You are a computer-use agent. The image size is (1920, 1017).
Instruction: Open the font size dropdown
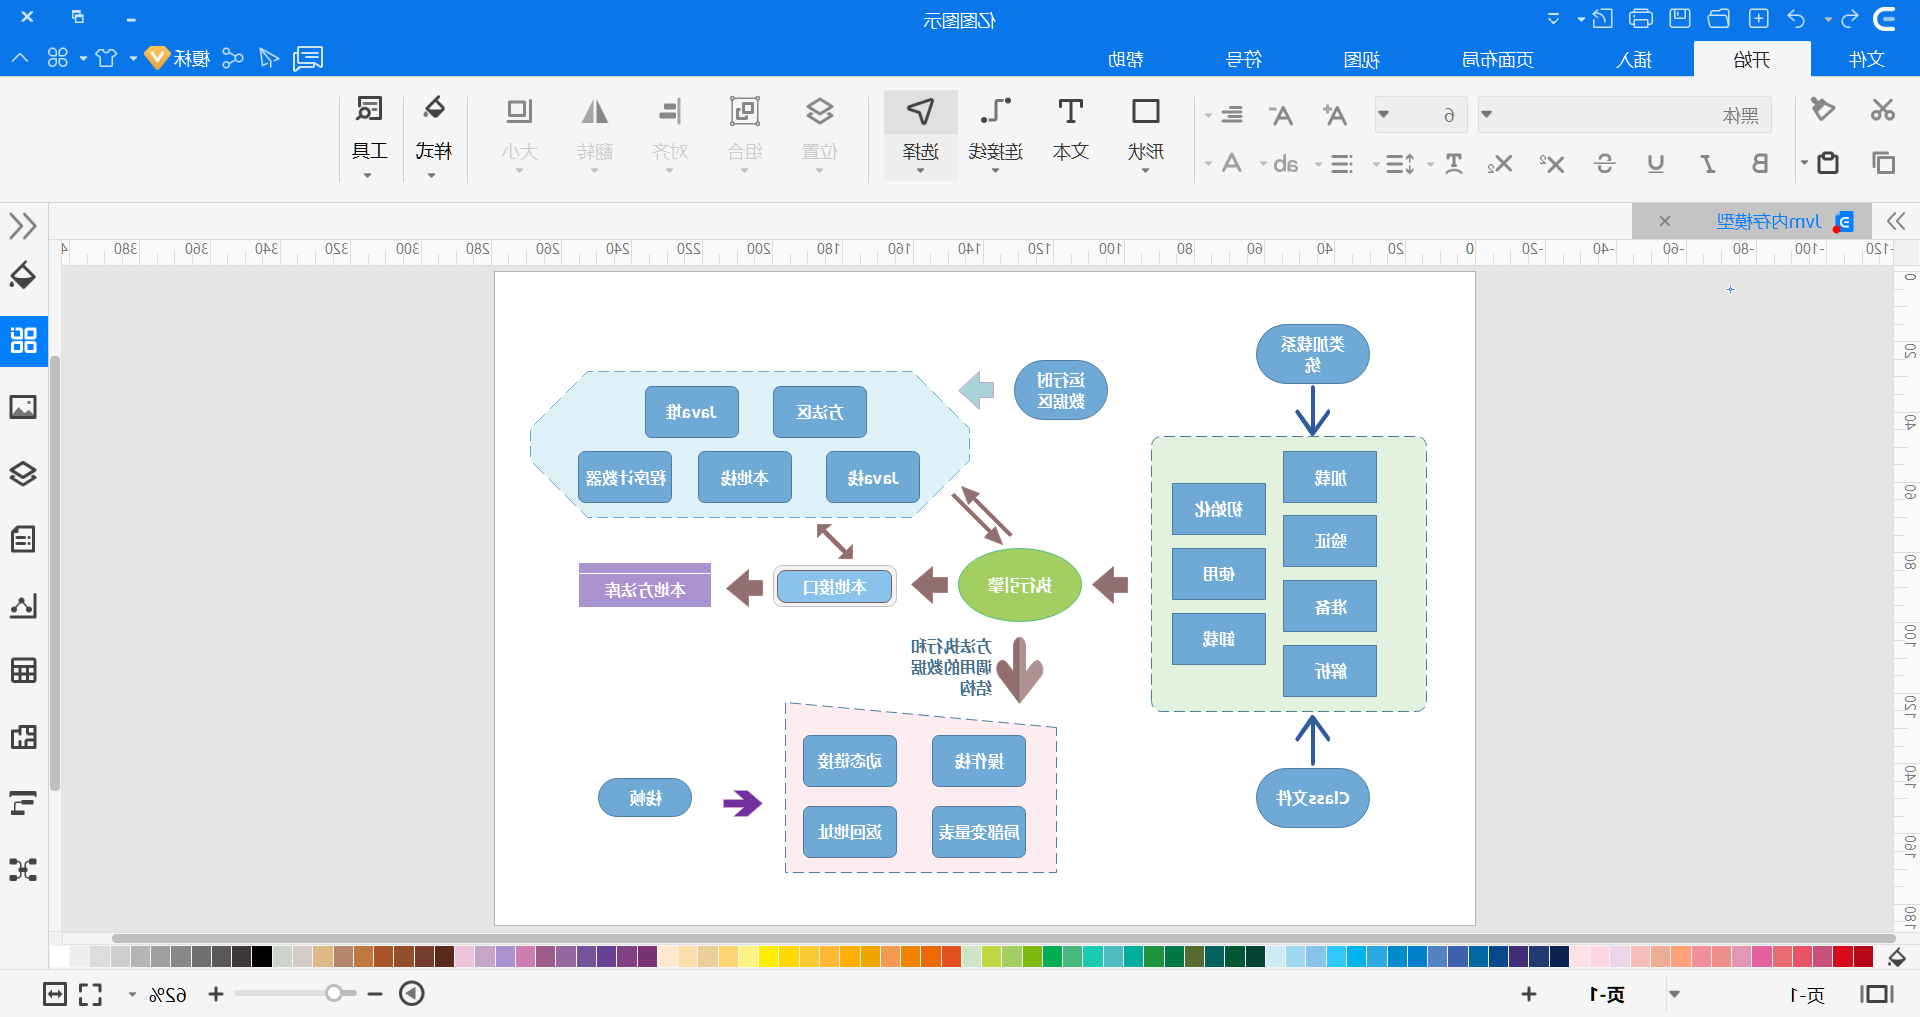point(1384,115)
